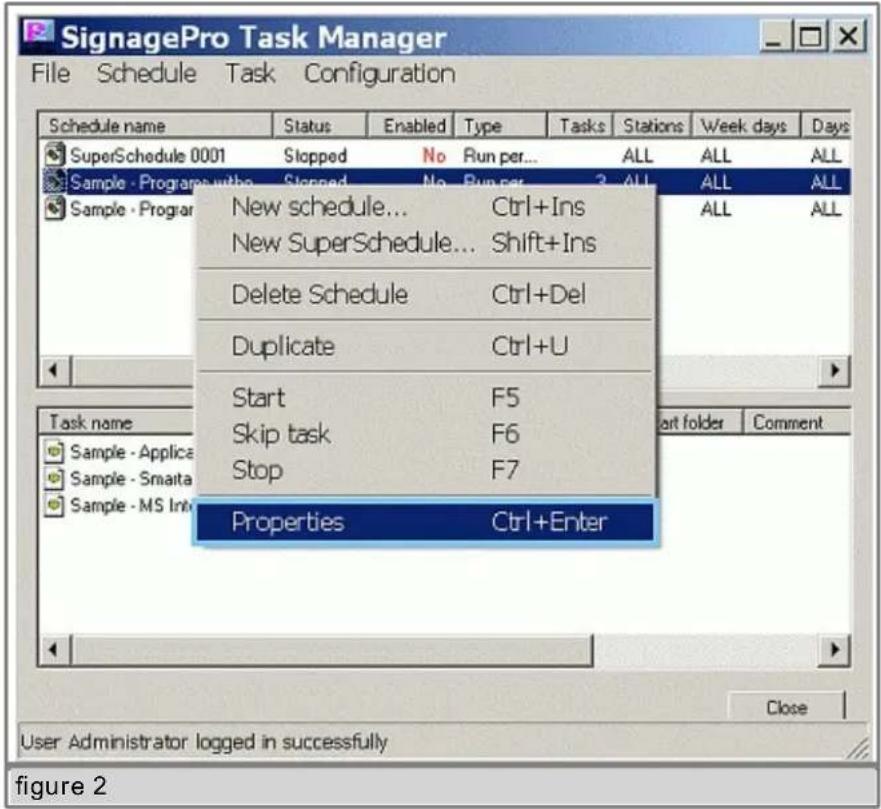Choose New schedule... from context menu
Screen dimensions: 881x809
tap(425, 207)
